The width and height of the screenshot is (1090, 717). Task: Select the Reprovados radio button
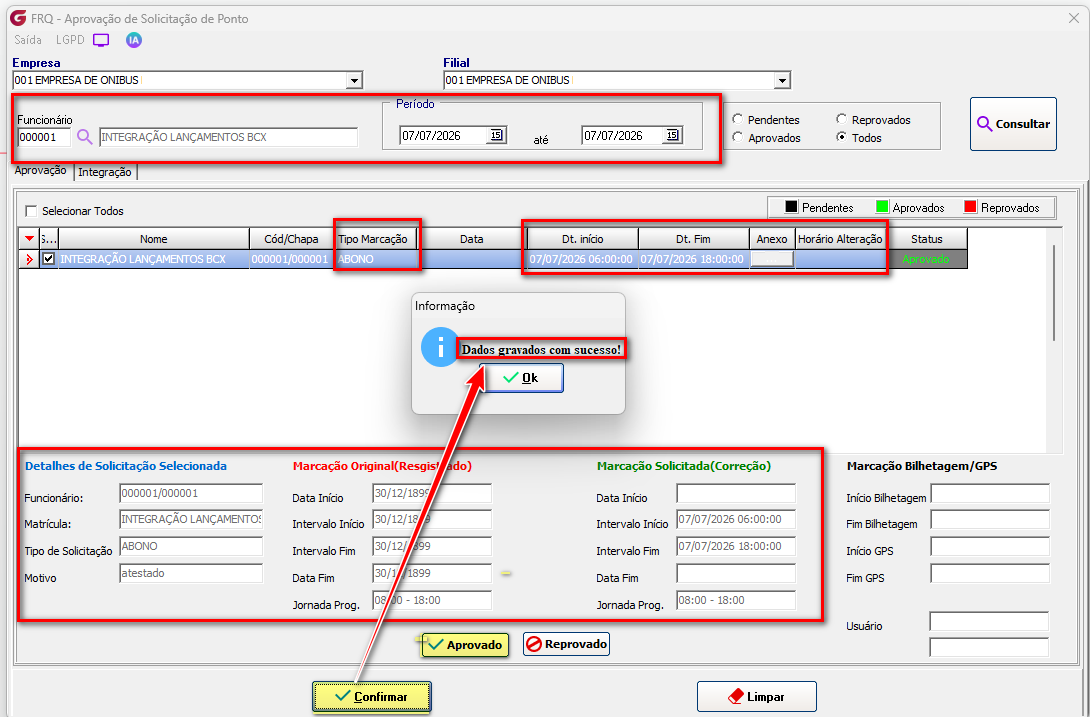click(x=841, y=119)
